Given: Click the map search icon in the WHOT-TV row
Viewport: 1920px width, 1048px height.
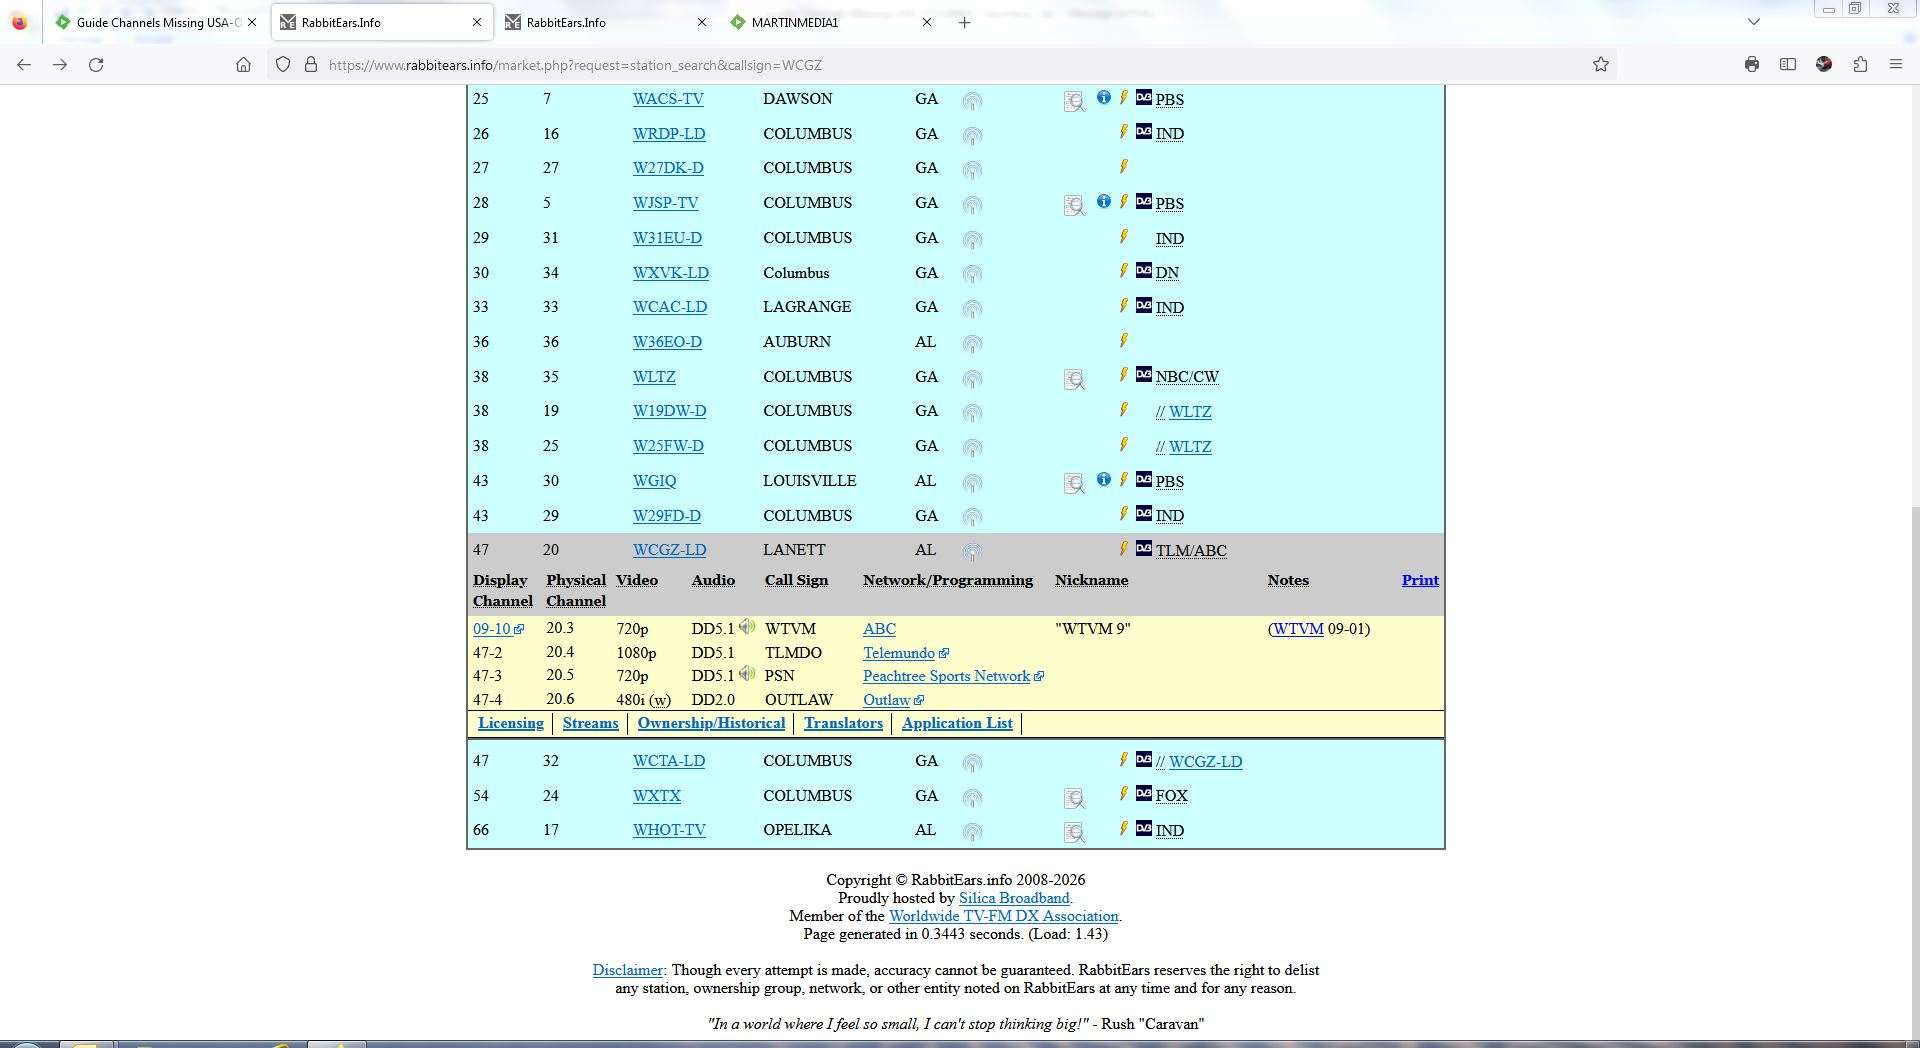Looking at the screenshot, I should (1074, 832).
